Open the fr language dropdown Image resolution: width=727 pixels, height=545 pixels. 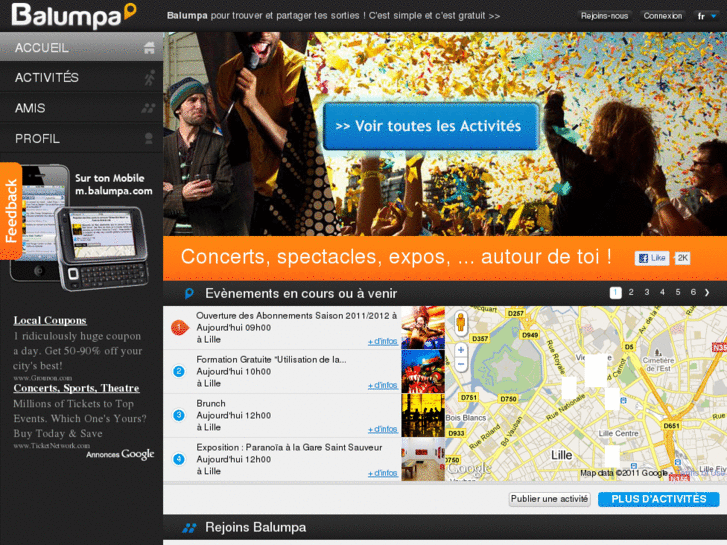click(707, 16)
